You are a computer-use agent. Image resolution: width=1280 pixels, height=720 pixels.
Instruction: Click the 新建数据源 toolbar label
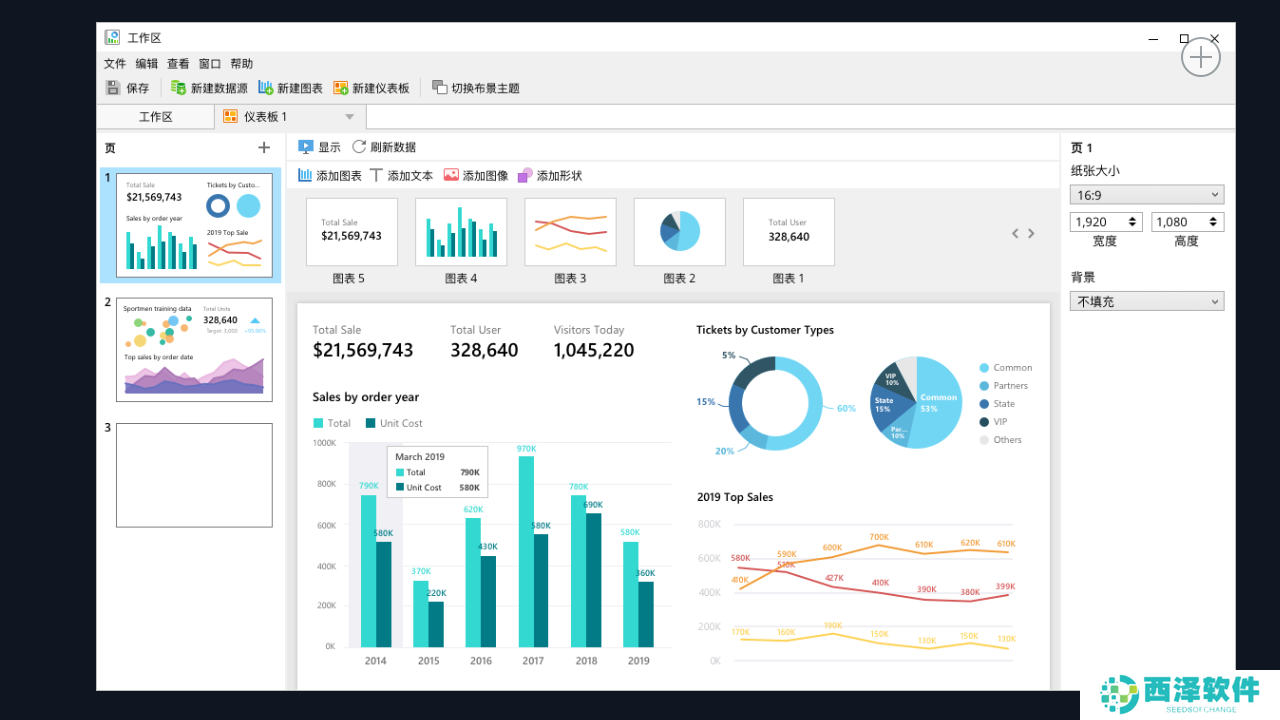pyautogui.click(x=219, y=88)
